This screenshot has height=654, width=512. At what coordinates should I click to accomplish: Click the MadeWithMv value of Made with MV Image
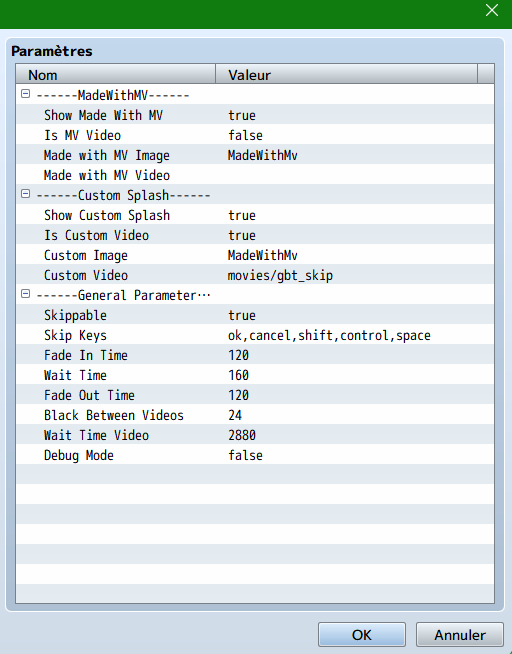(x=263, y=155)
